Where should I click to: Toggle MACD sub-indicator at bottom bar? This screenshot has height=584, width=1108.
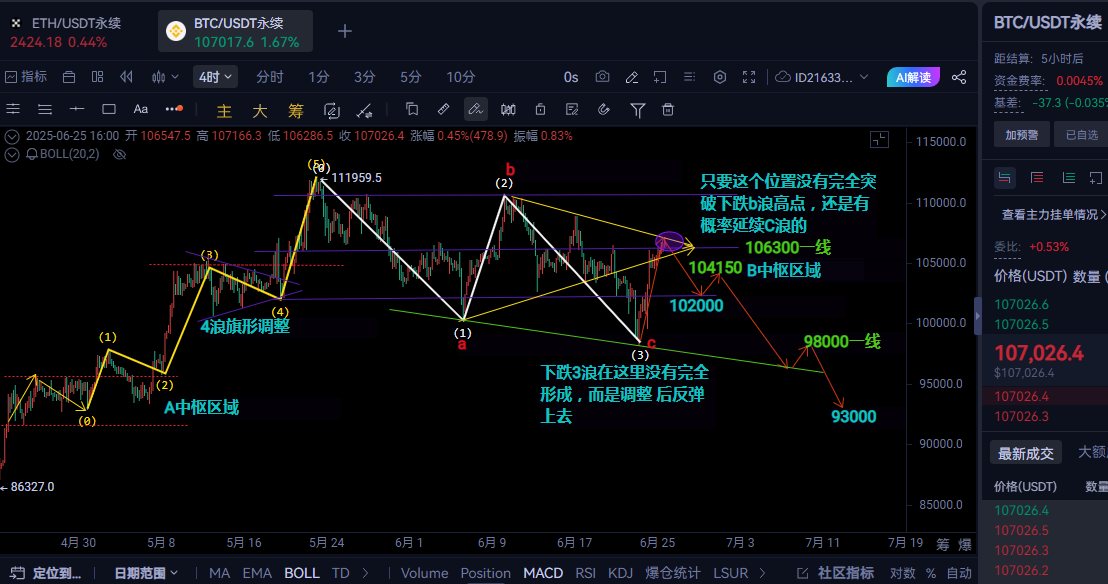click(x=543, y=573)
